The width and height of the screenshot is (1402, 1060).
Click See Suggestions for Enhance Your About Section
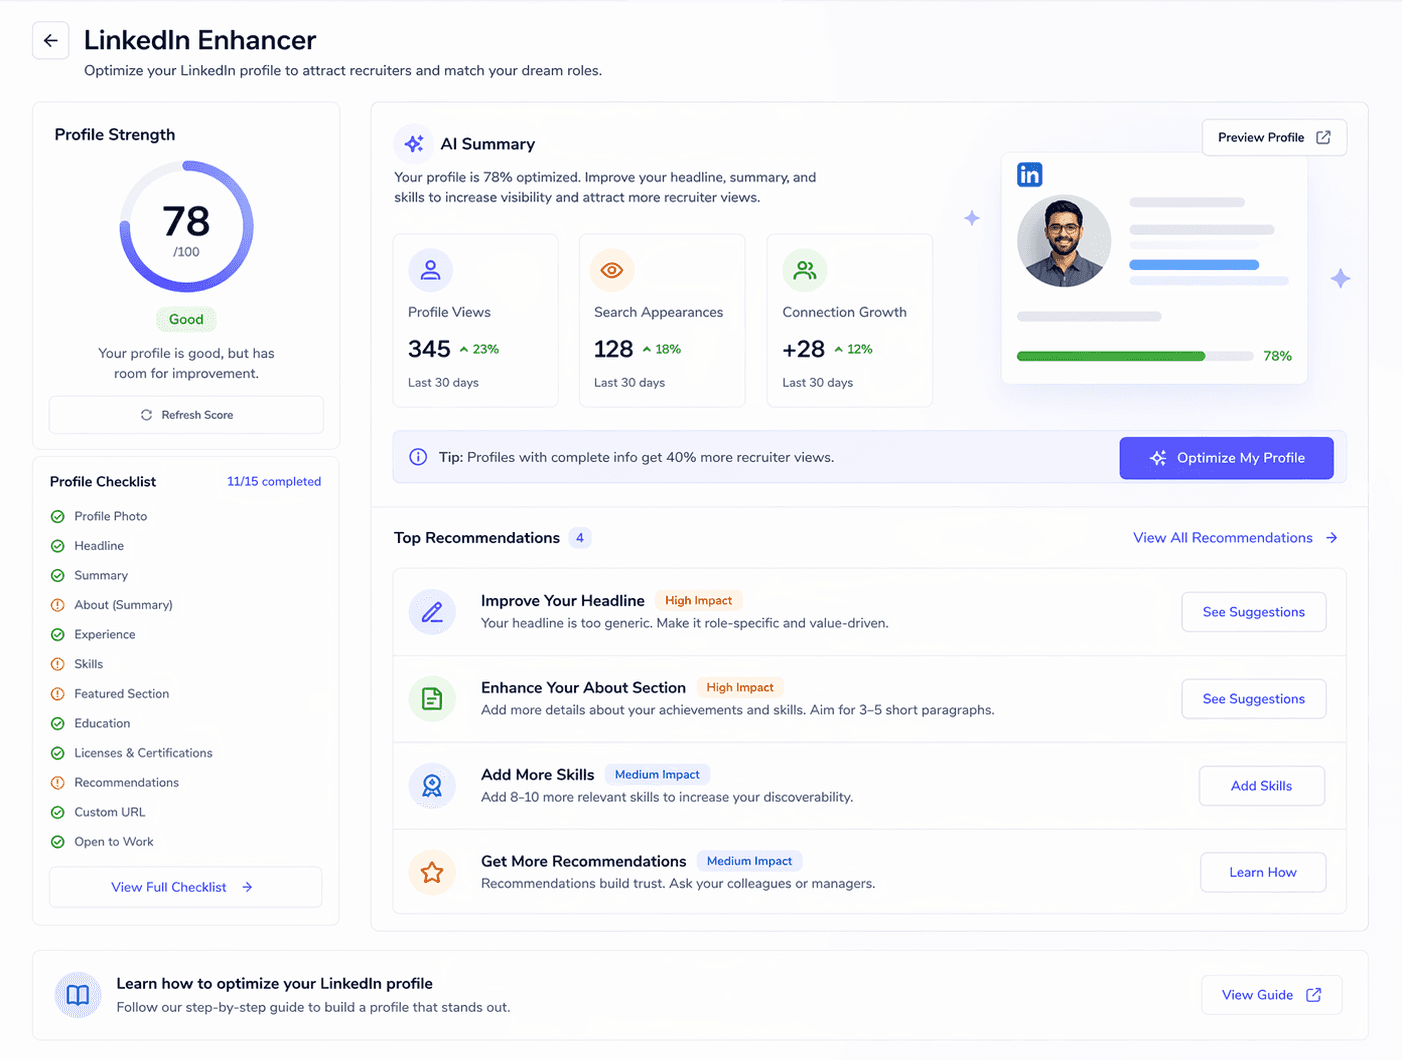pos(1253,699)
